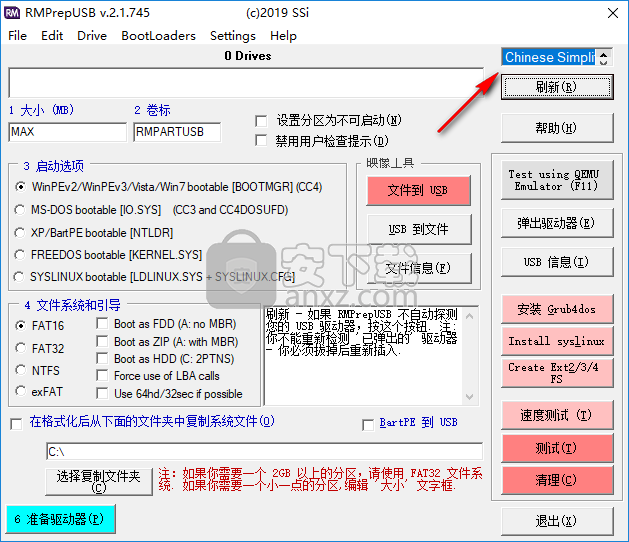Select the exFAT file system
This screenshot has width=629, height=542.
pyautogui.click(x=20, y=391)
